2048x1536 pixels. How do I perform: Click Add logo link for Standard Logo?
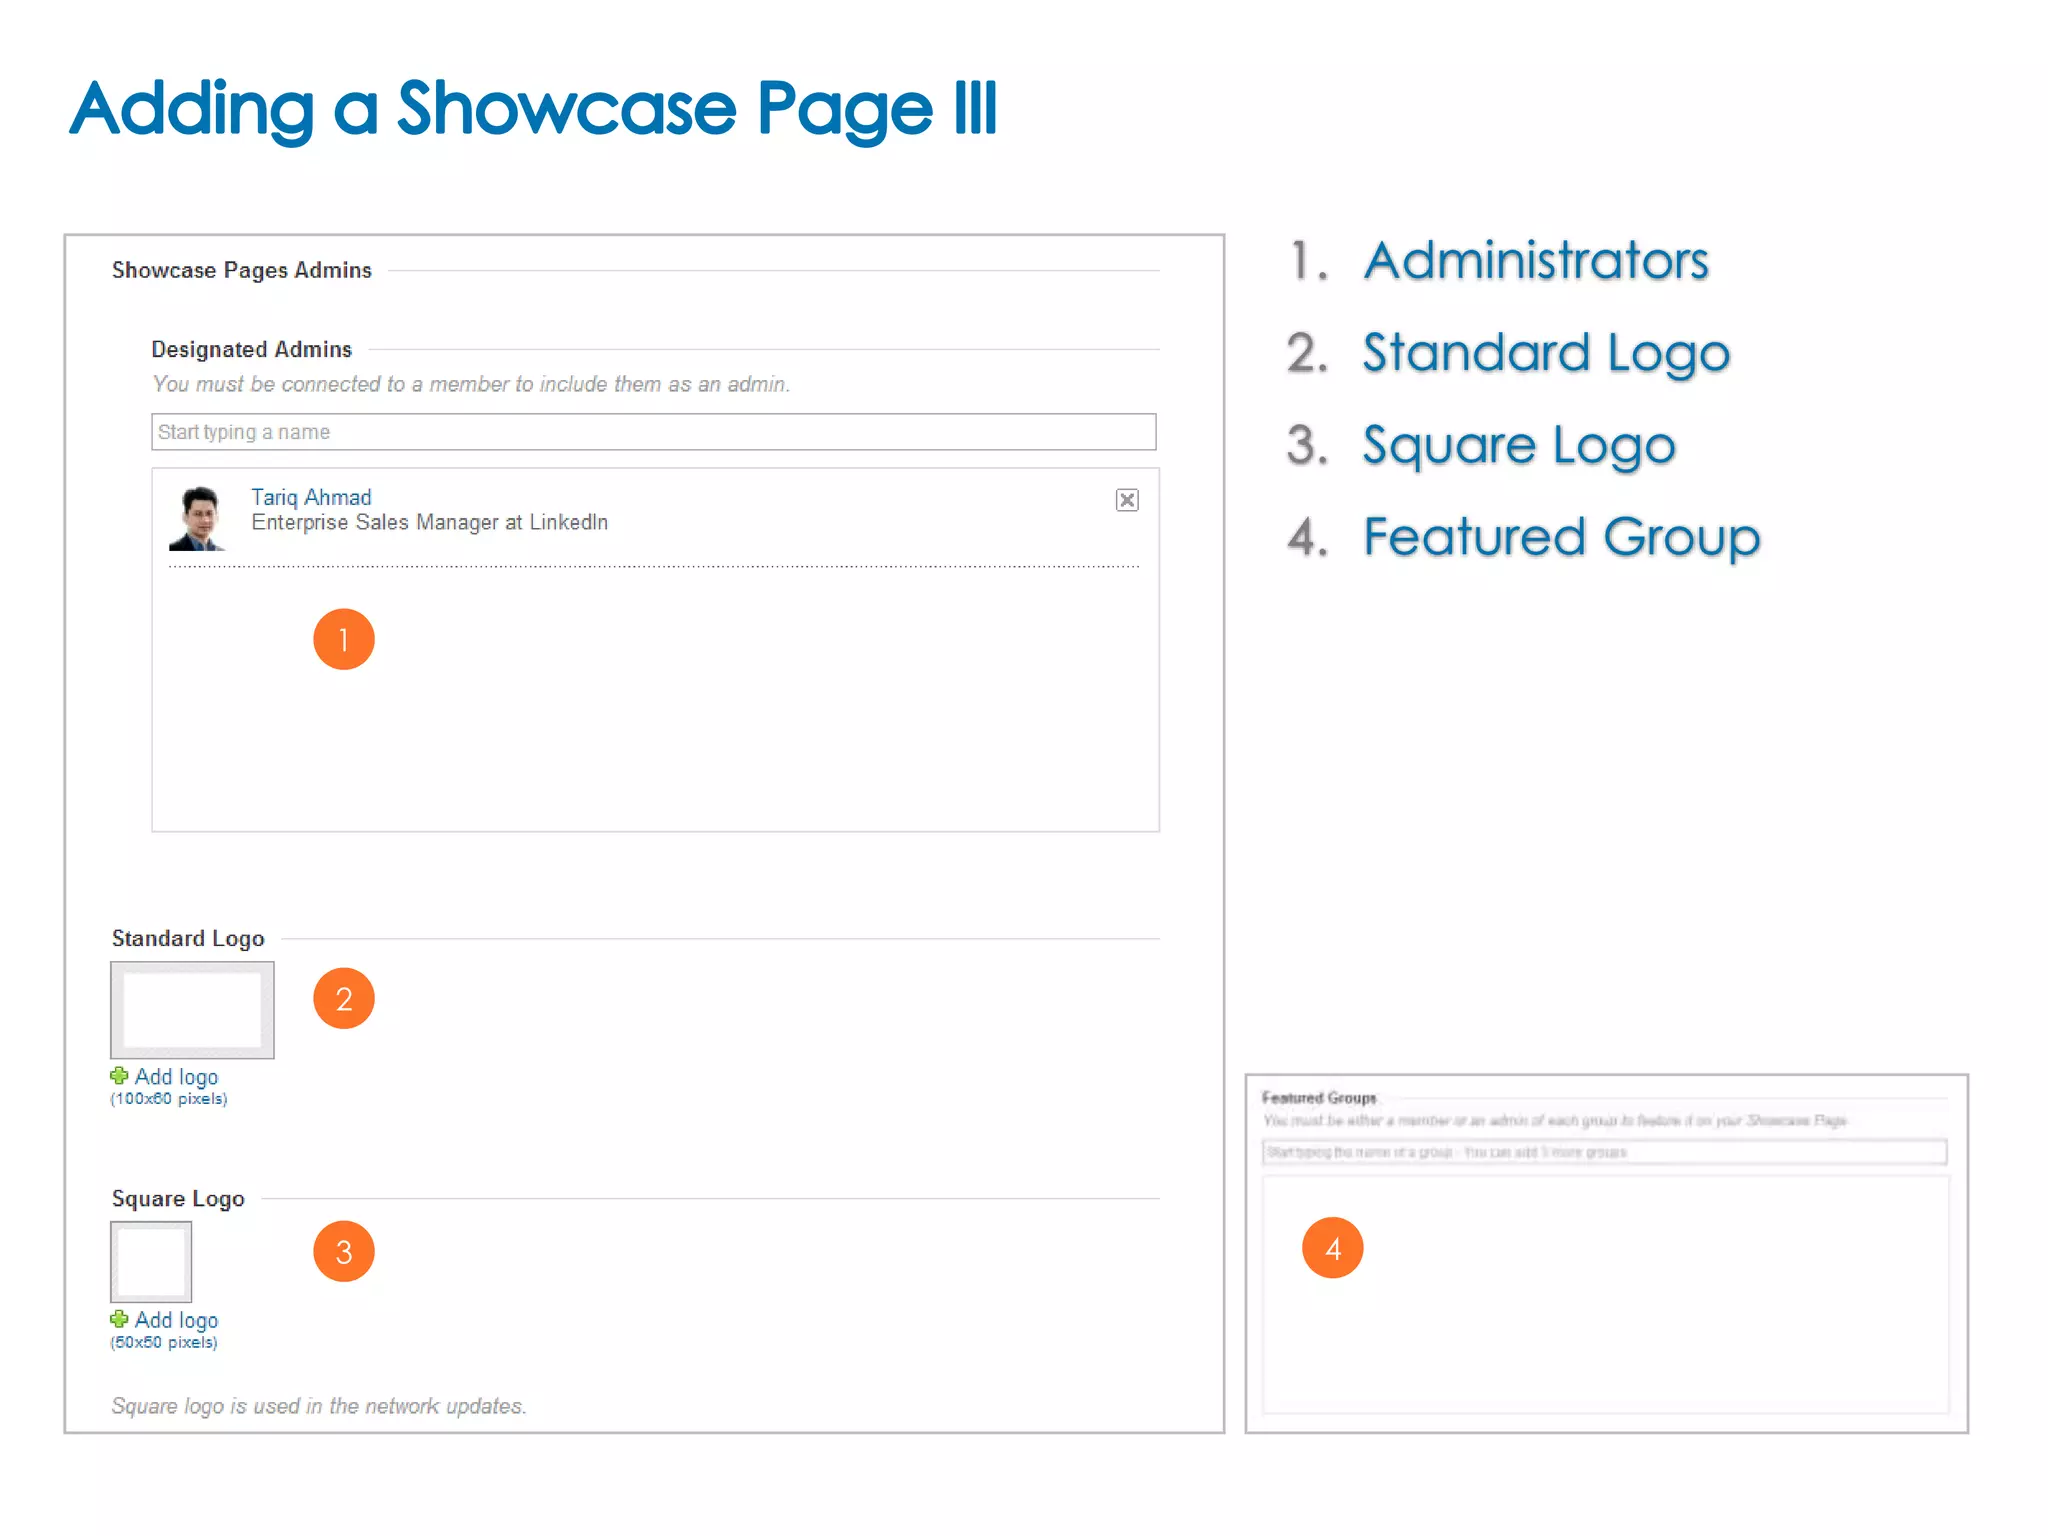176,1077
